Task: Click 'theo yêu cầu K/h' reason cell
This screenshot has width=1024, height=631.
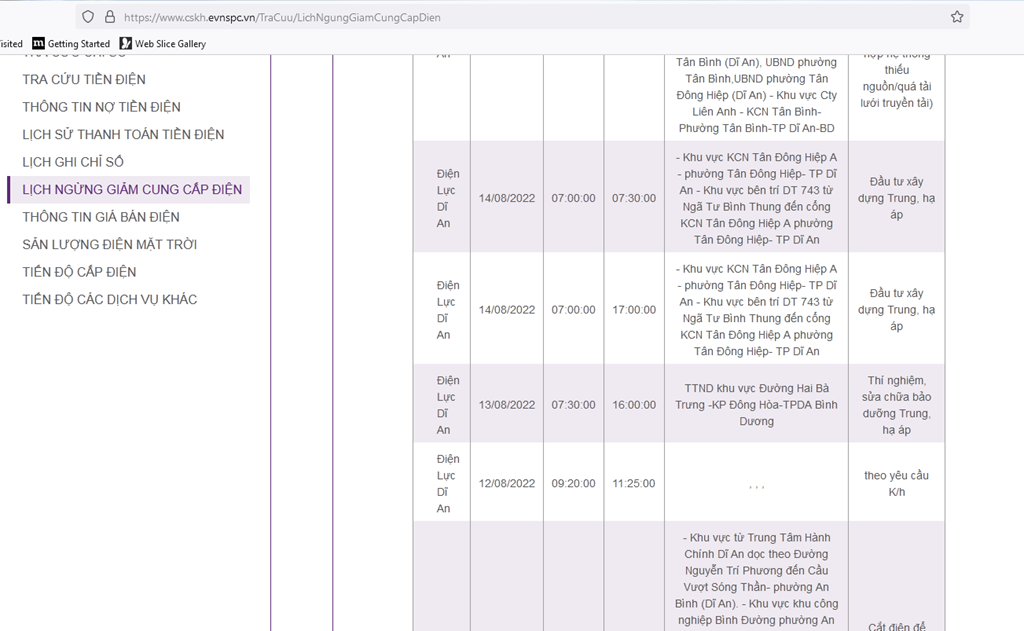Action: [897, 483]
